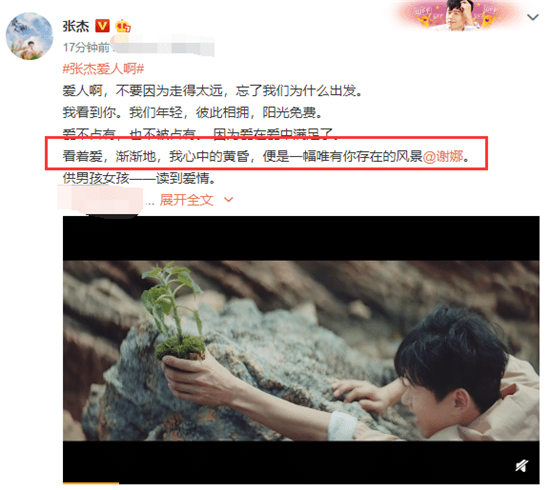Click the 17分钟前 timestamp
The height and width of the screenshot is (490, 550).
pyautogui.click(x=86, y=47)
